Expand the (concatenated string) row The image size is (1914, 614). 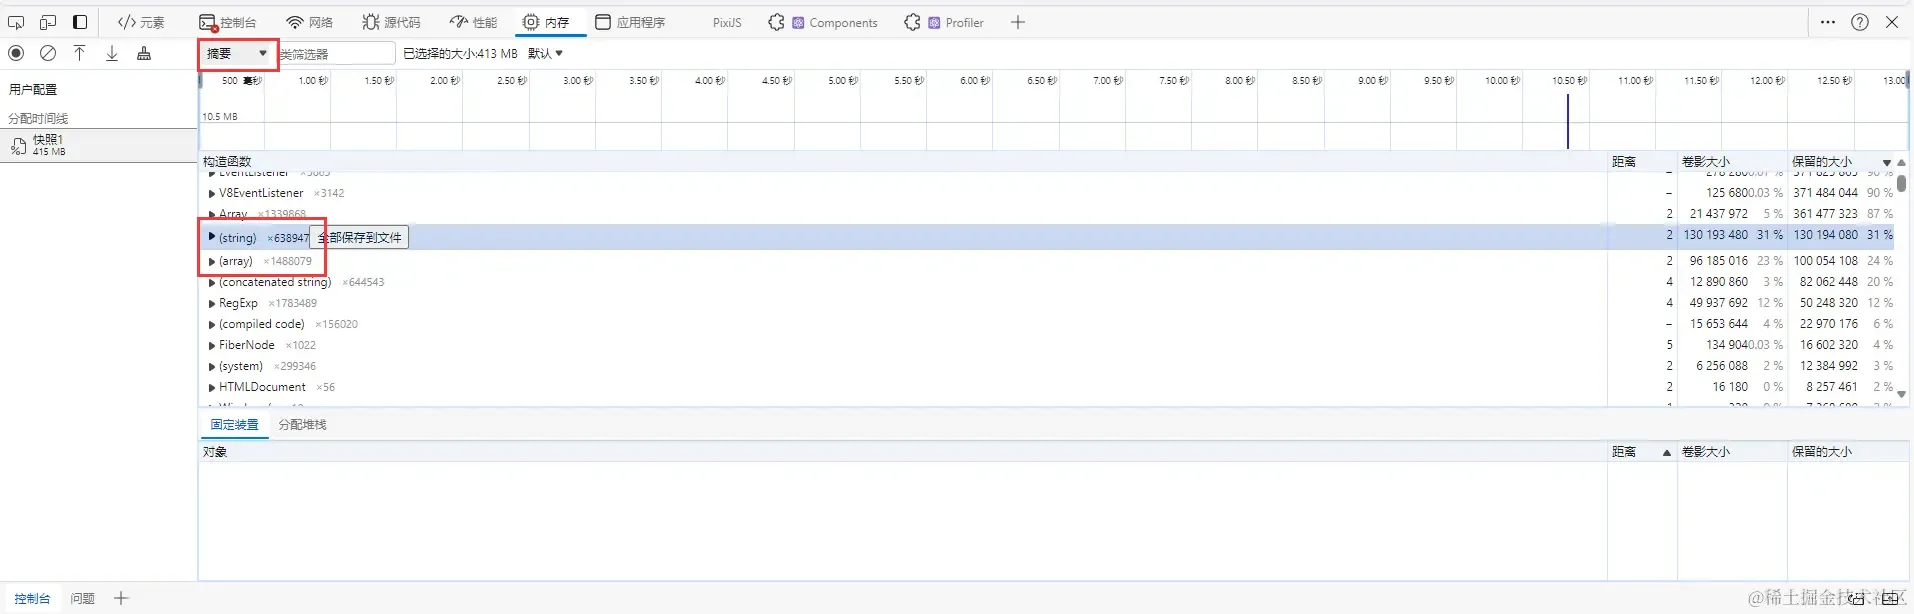click(x=211, y=283)
